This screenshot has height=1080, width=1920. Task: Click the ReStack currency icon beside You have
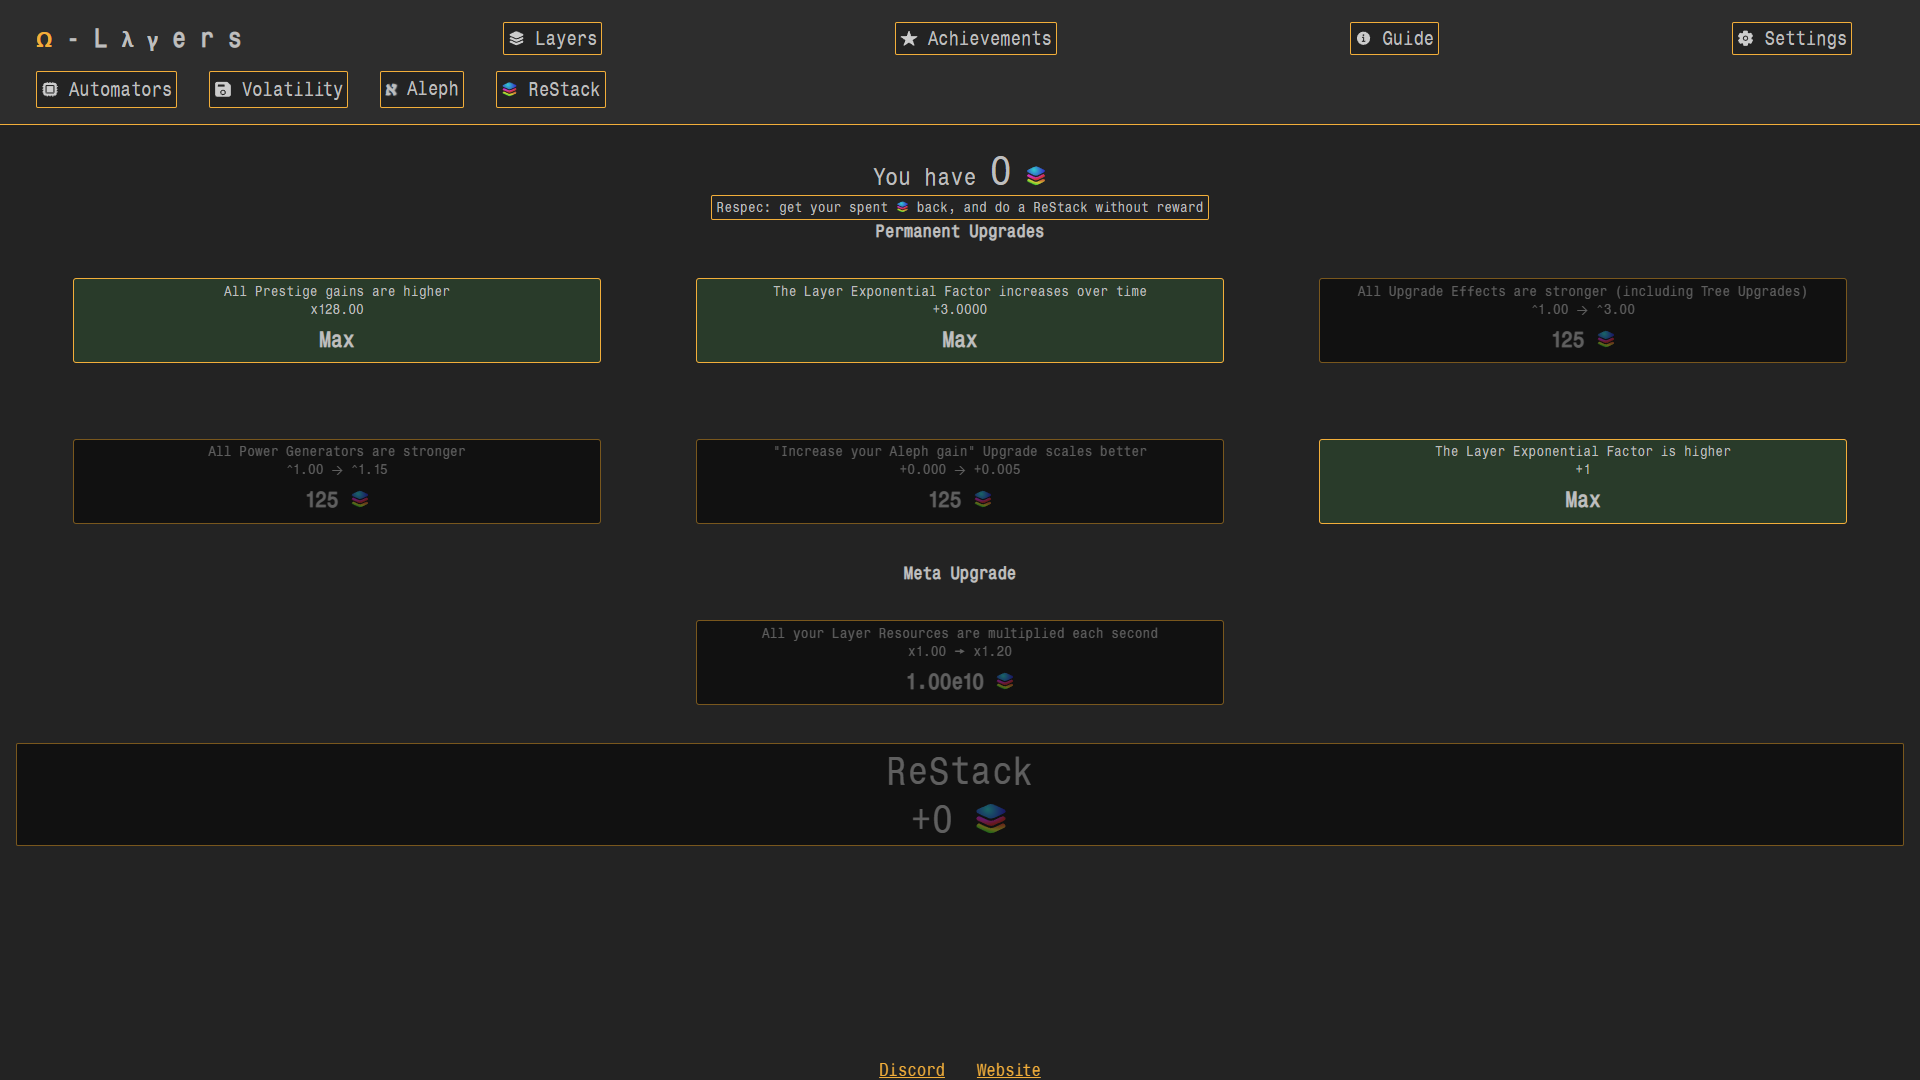tap(1036, 176)
